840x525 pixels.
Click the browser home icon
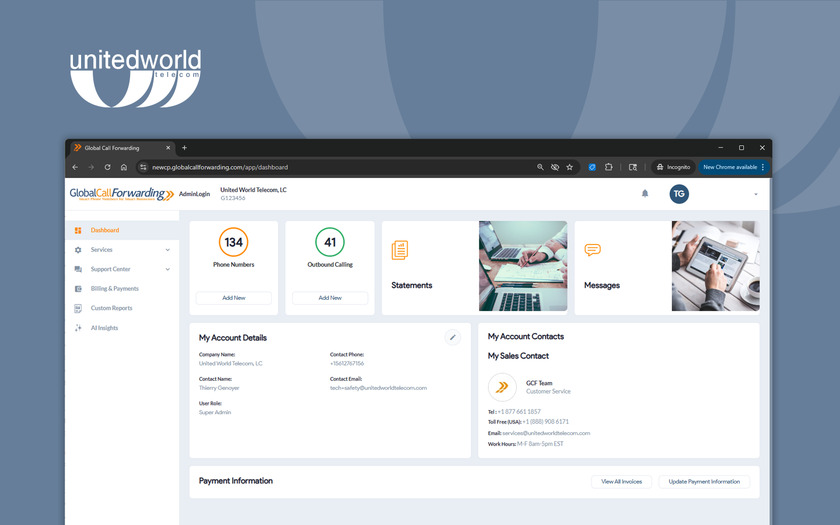click(124, 167)
